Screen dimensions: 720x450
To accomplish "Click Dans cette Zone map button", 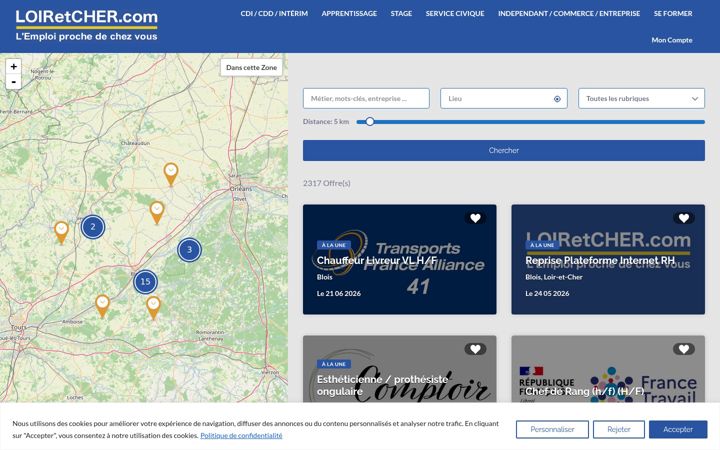I will point(251,68).
